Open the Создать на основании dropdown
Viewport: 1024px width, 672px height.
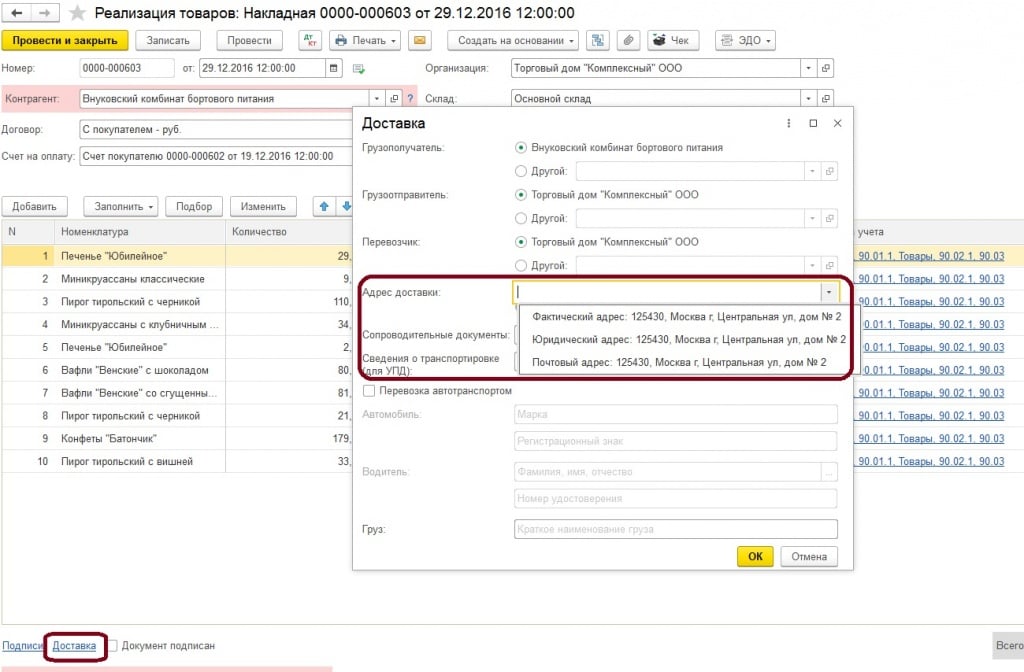(513, 41)
